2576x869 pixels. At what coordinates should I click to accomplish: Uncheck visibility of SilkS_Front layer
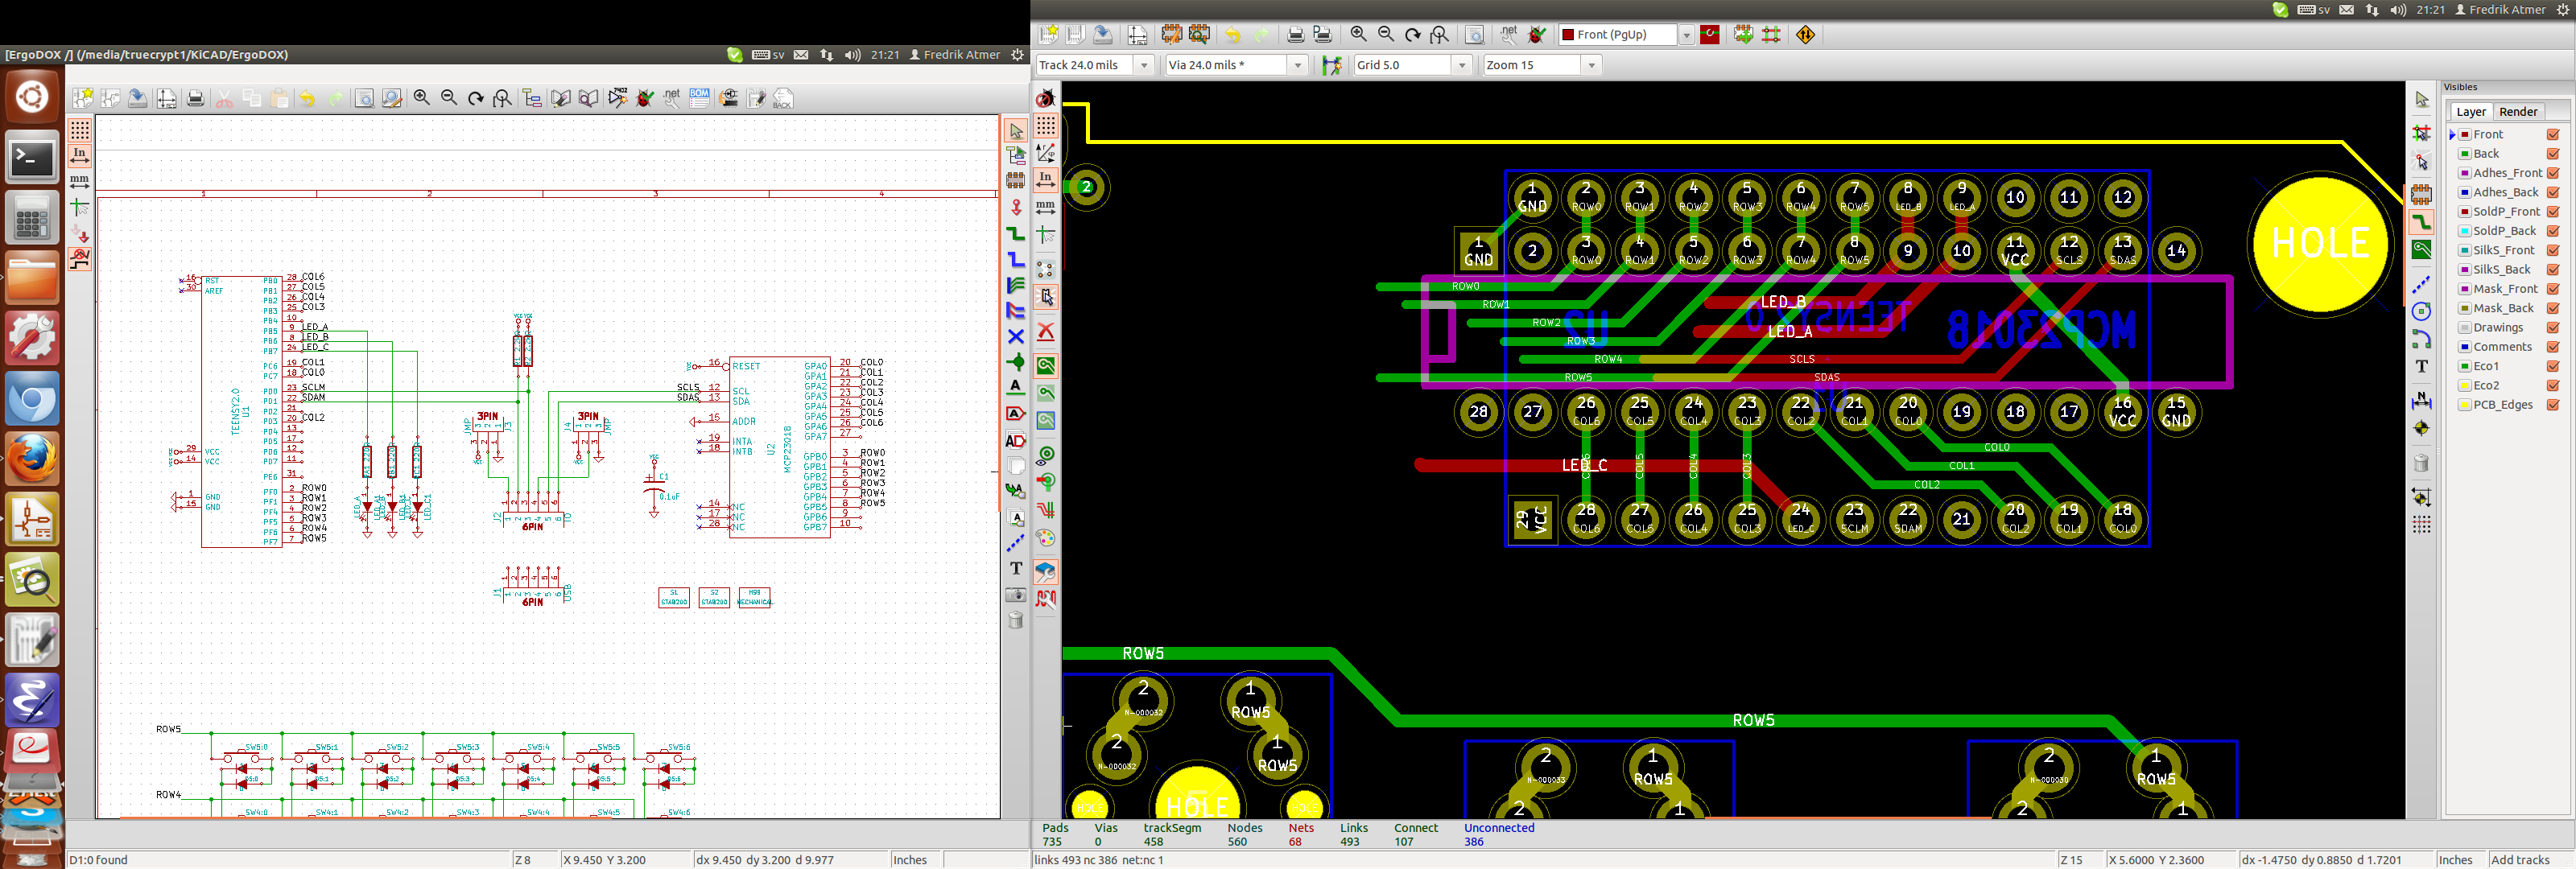point(2553,250)
